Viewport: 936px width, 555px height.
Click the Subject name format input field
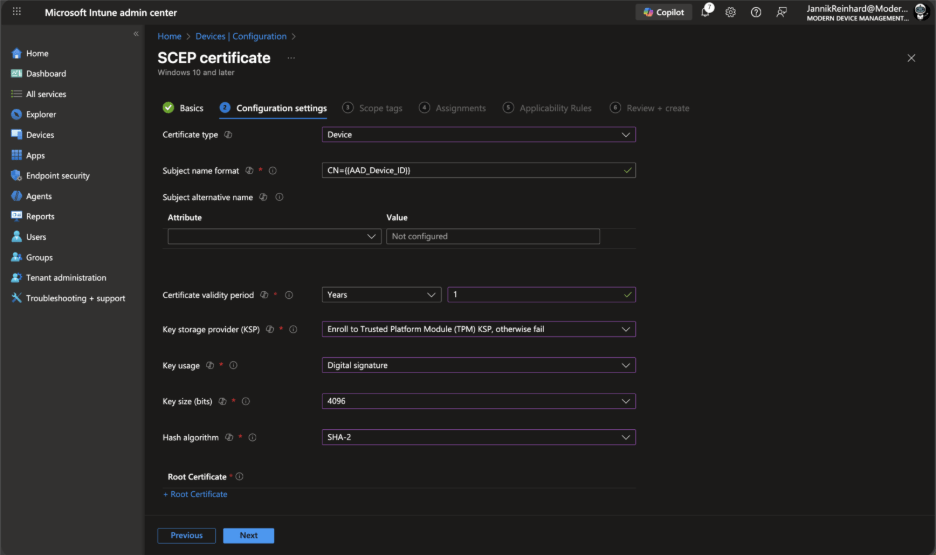coord(472,171)
